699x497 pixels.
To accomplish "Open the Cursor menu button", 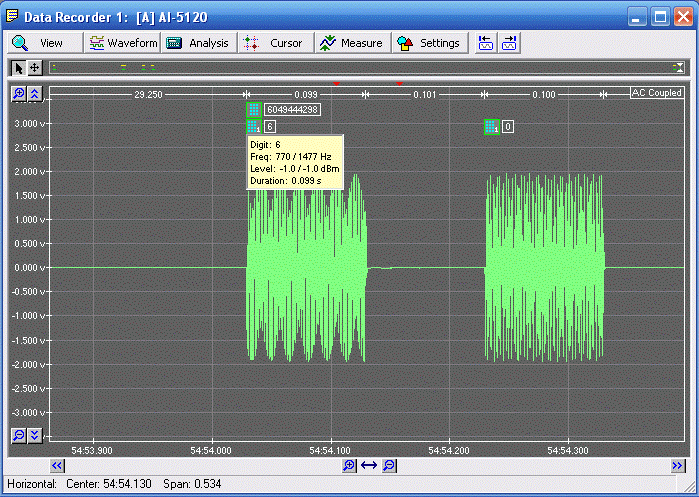I will 276,43.
